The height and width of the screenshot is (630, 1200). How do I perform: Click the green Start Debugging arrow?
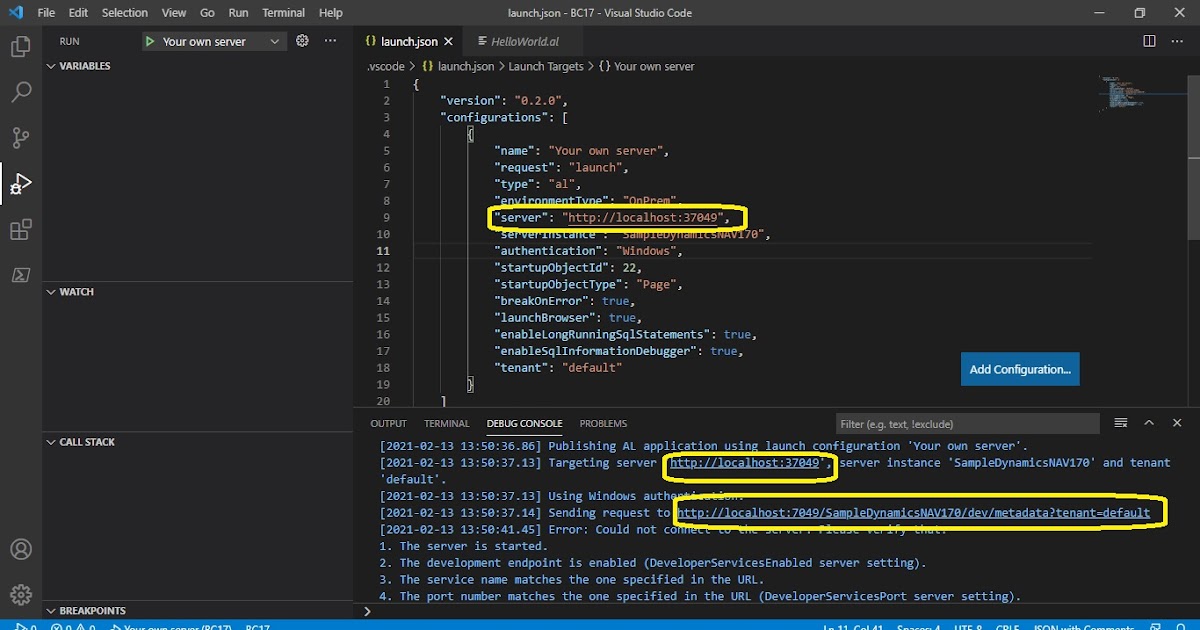tap(150, 41)
